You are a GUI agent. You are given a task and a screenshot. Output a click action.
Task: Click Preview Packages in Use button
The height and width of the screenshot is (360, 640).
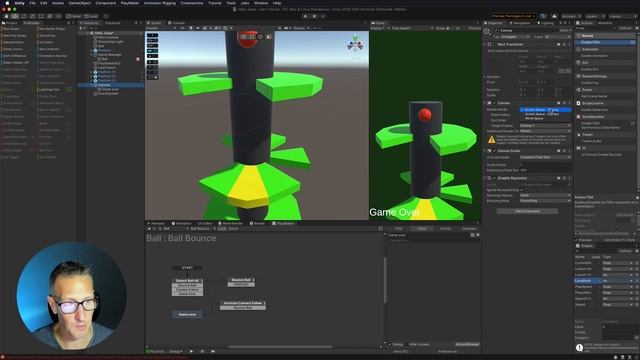pyautogui.click(x=513, y=16)
